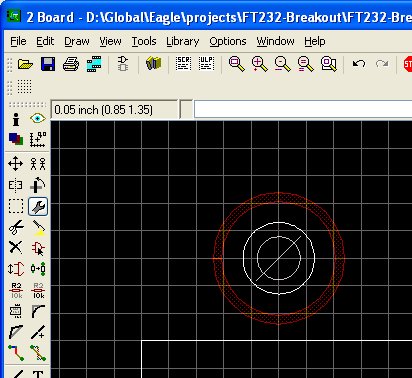Click the Zoom in magnifier
Screen dimensions: 412x378
pyautogui.click(x=260, y=64)
